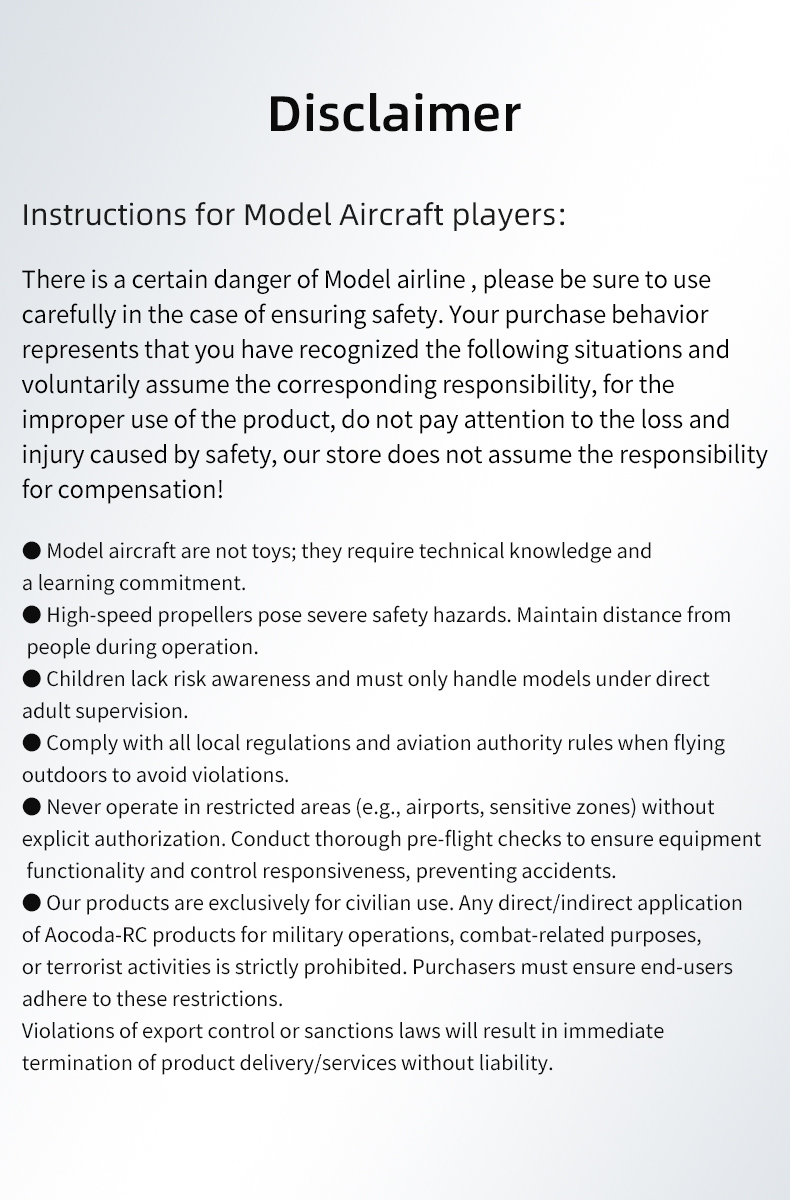
Task: Click the line starting "There is a certain danger"
Action: click(x=366, y=280)
